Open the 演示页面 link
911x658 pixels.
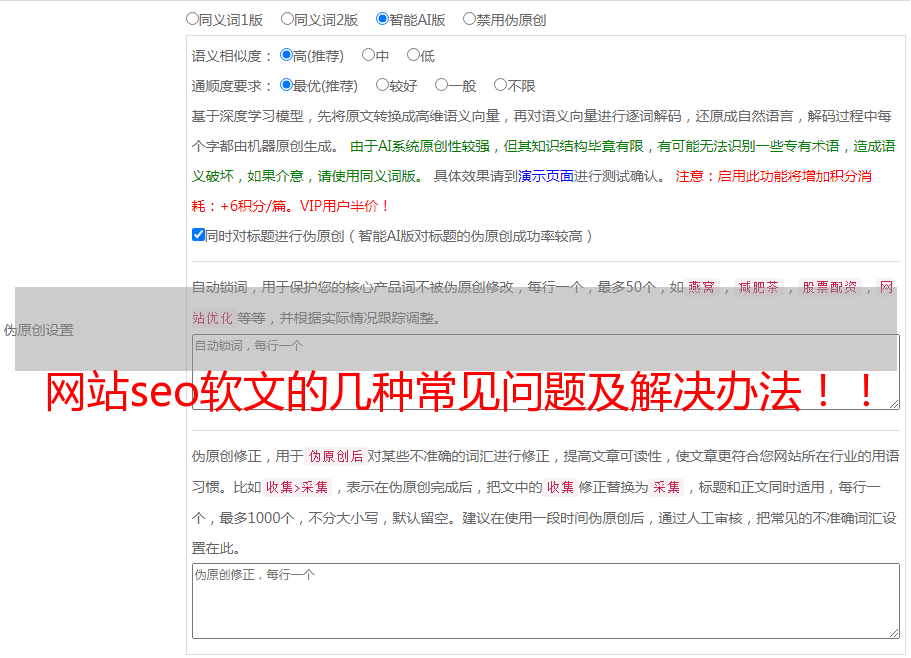pyautogui.click(x=546, y=176)
